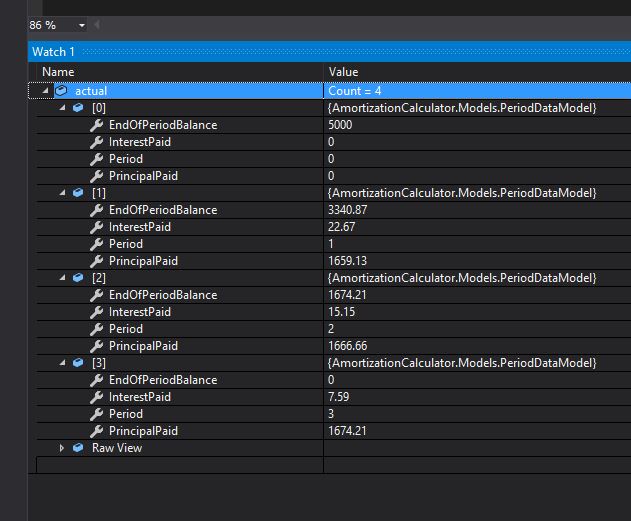
Task: Click wrench icon for PrincipalPaid under [3]
Action: (x=96, y=431)
